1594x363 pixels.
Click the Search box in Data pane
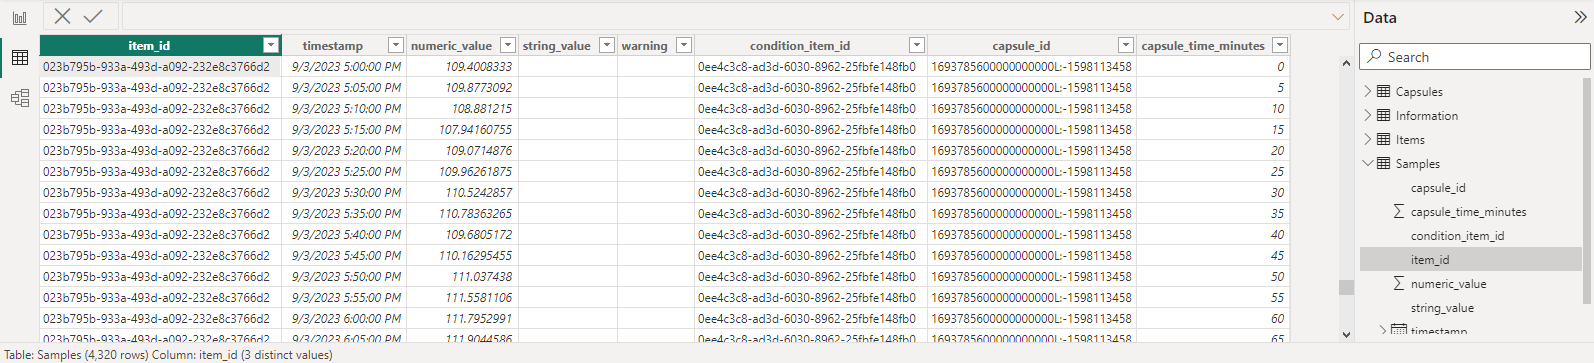click(1474, 57)
